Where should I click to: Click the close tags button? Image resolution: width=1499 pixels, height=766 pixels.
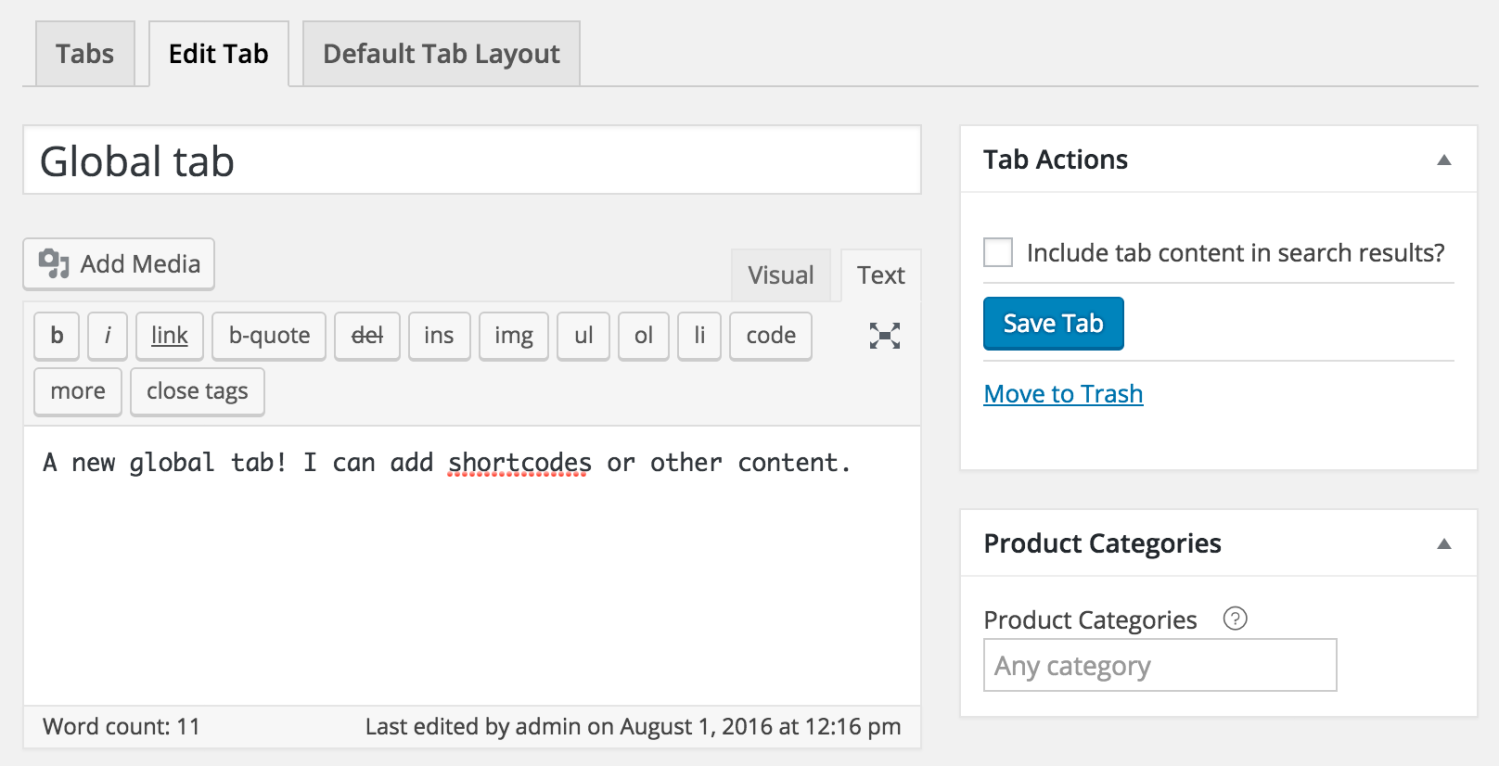coord(197,391)
